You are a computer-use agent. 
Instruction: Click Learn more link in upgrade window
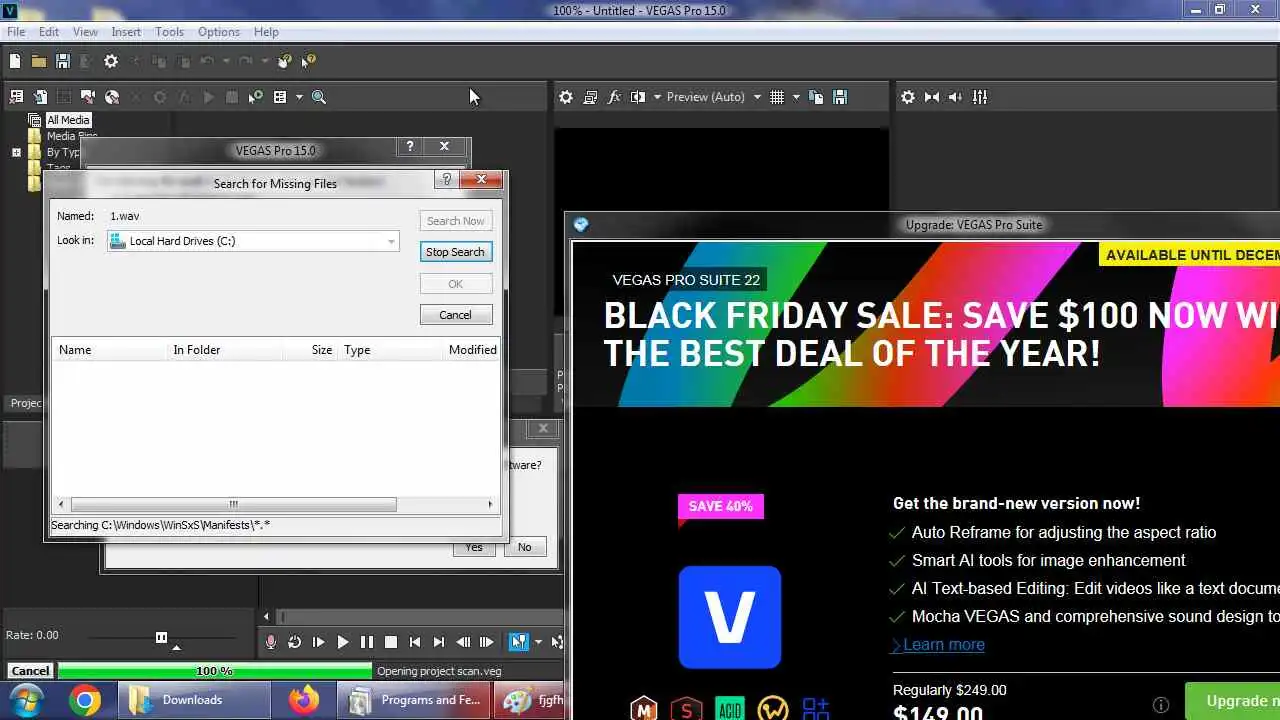pyautogui.click(x=943, y=645)
